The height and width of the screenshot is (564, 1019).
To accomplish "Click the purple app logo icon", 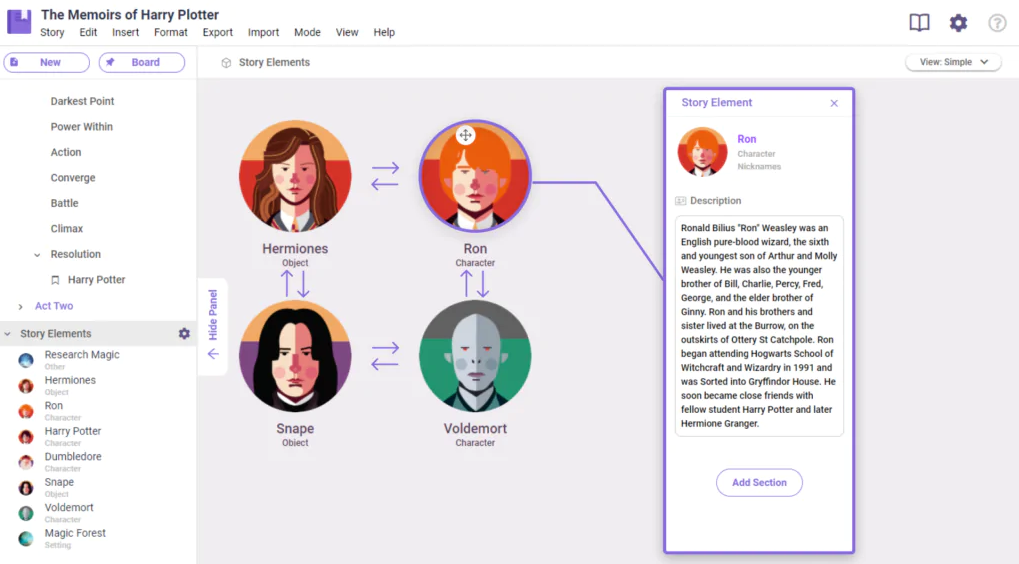I will [19, 21].
